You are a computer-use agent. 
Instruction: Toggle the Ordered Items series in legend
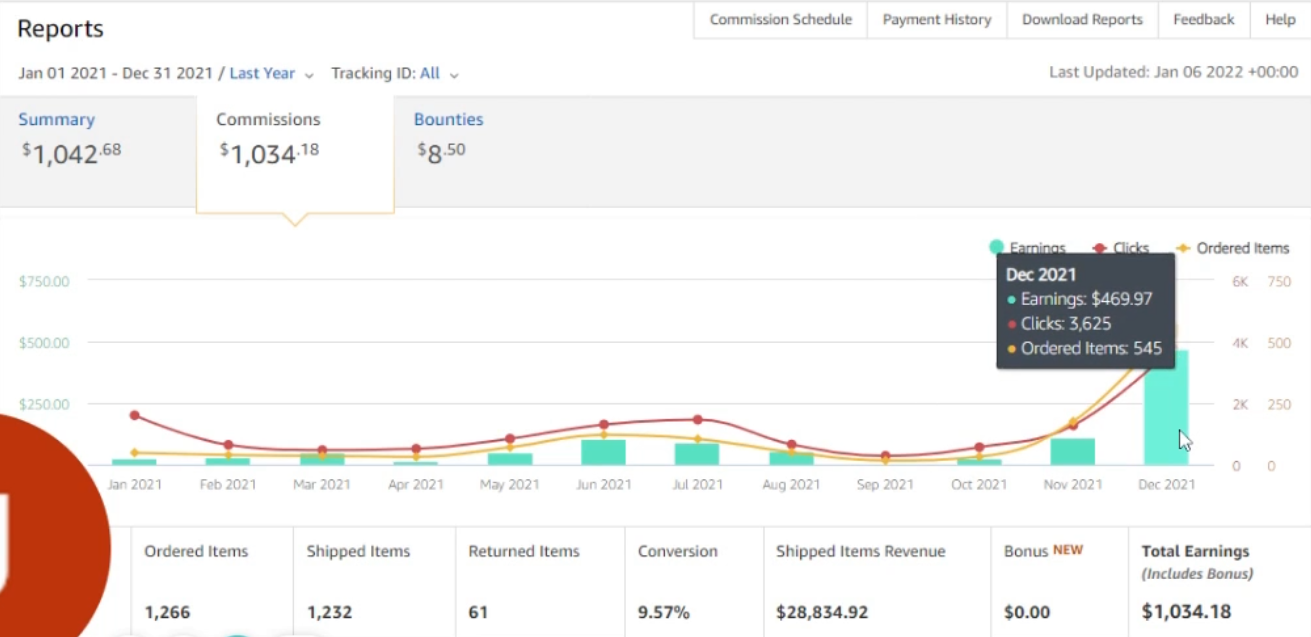pyautogui.click(x=1232, y=248)
